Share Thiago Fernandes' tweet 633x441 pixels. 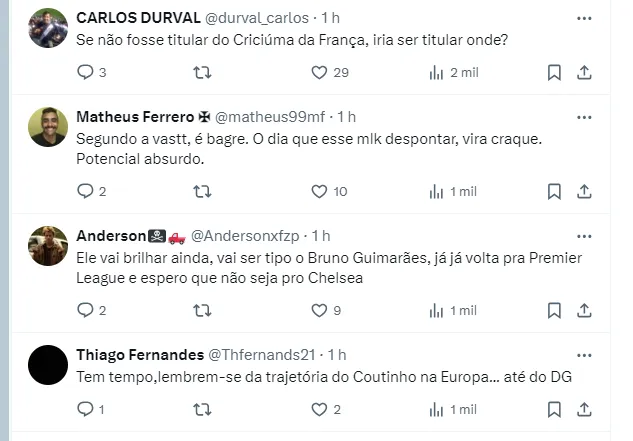[x=585, y=409]
